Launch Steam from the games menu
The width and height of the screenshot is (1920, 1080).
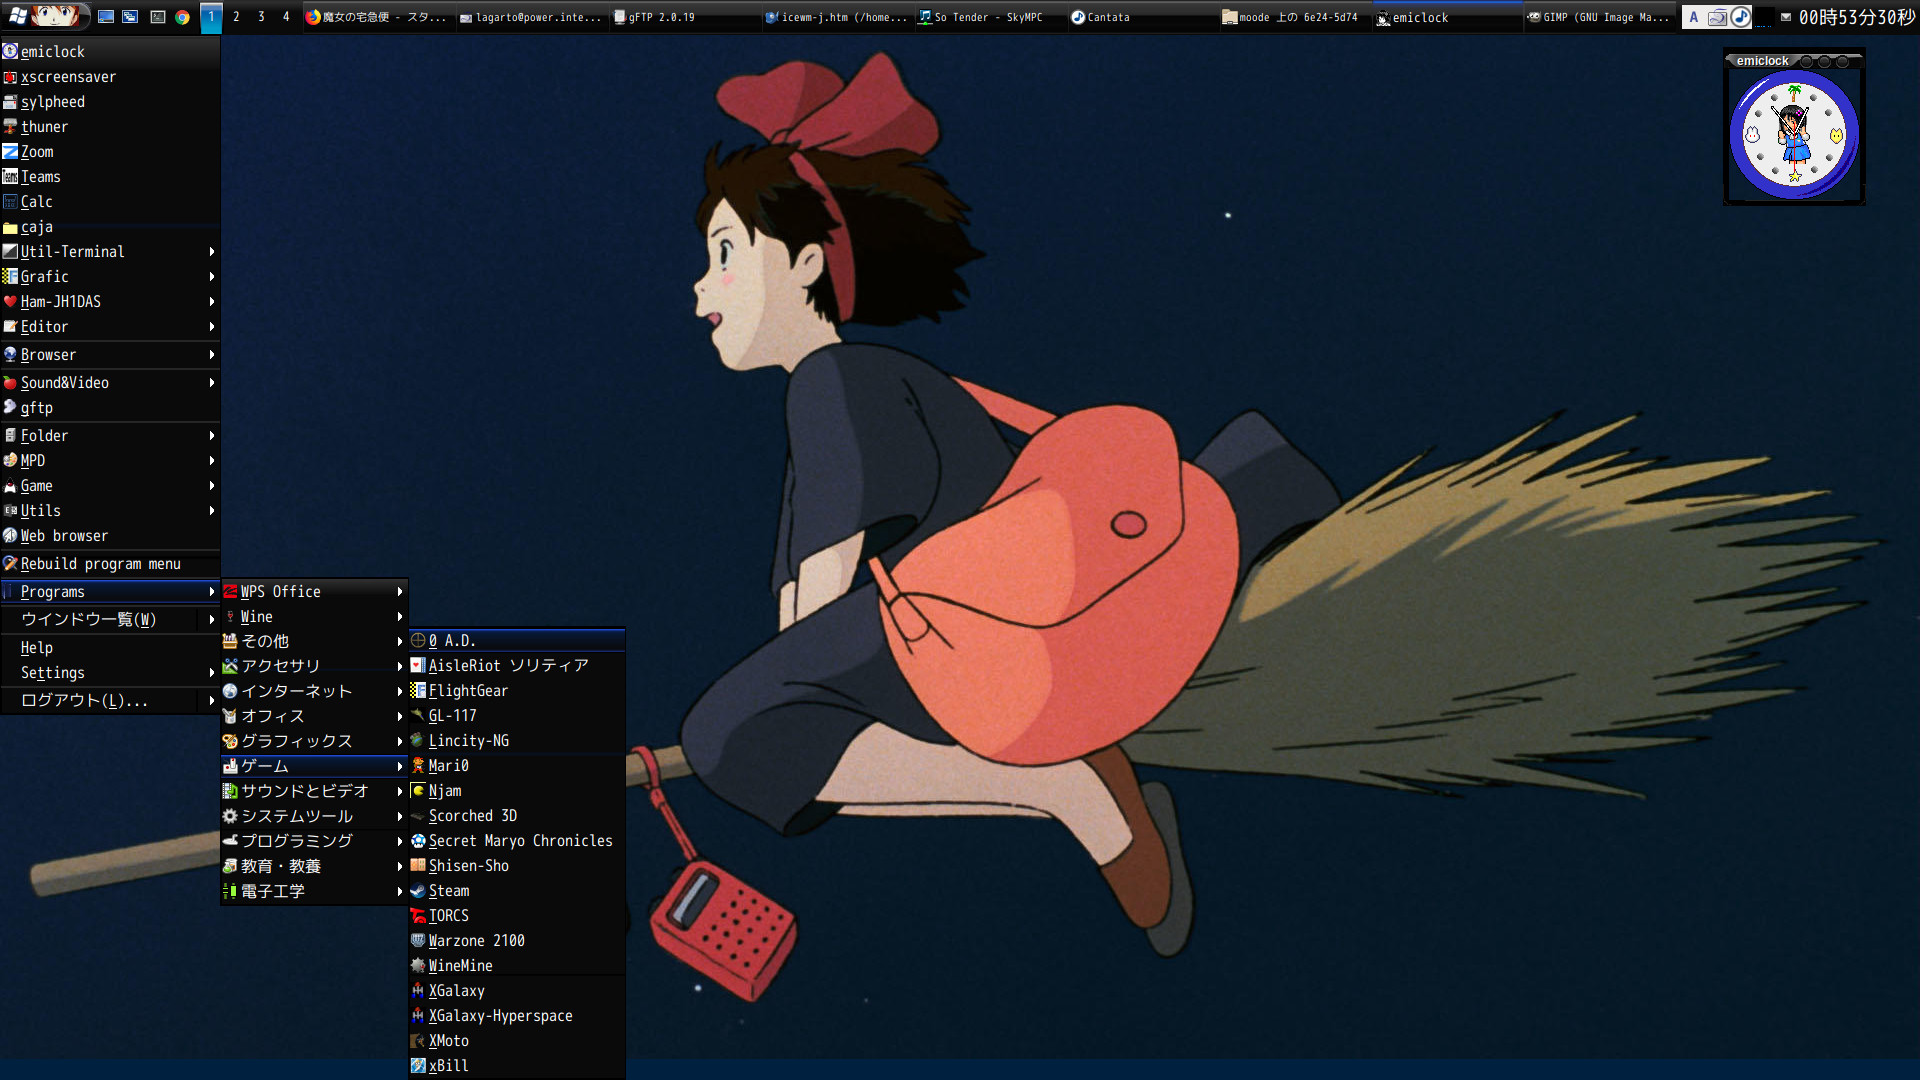448,890
